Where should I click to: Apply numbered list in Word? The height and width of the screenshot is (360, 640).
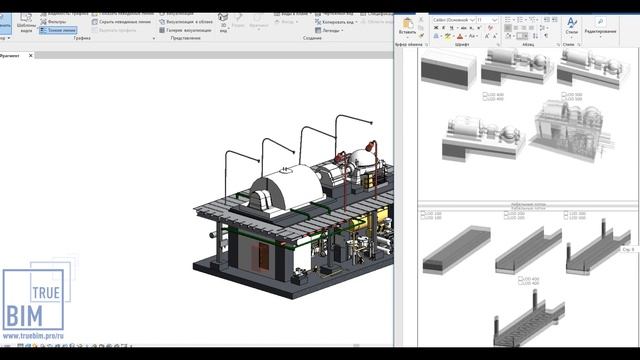(520, 19)
